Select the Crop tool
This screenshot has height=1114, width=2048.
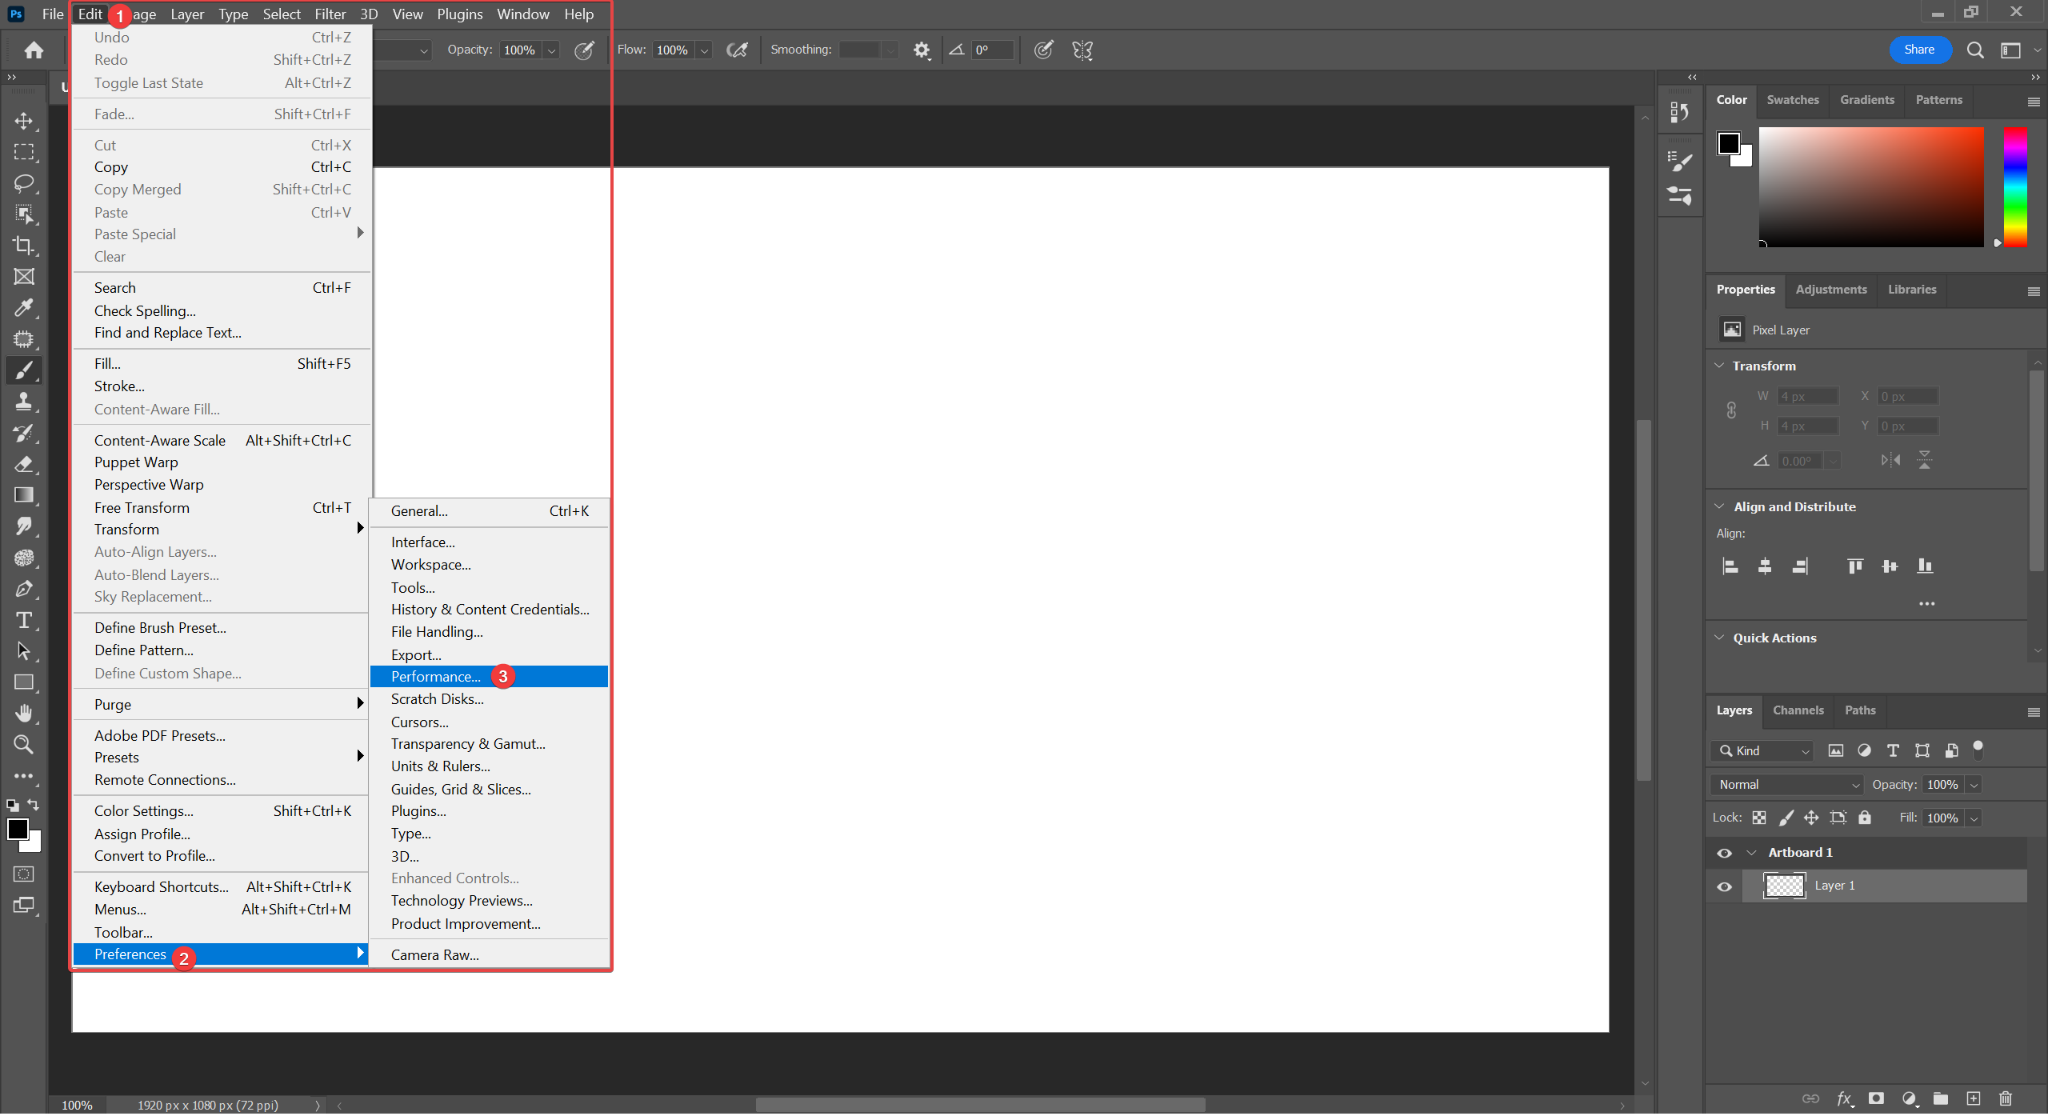click(25, 246)
